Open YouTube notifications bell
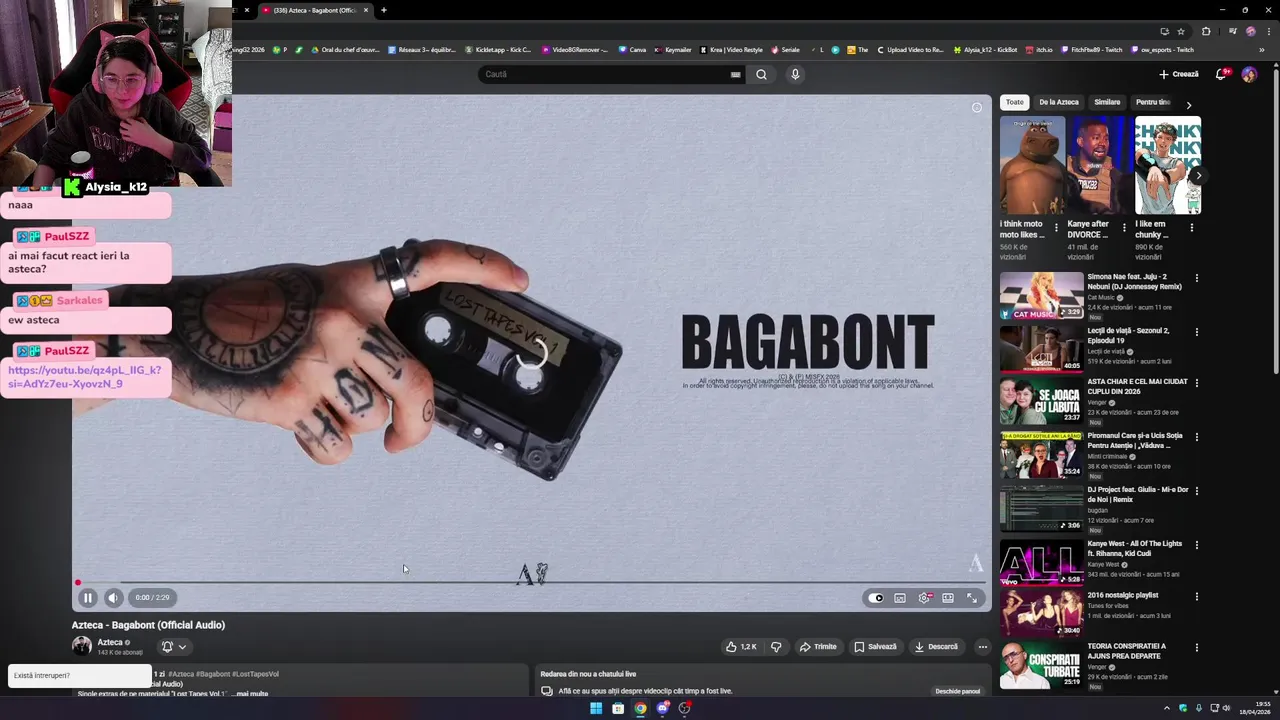The image size is (1280, 720). [1221, 74]
